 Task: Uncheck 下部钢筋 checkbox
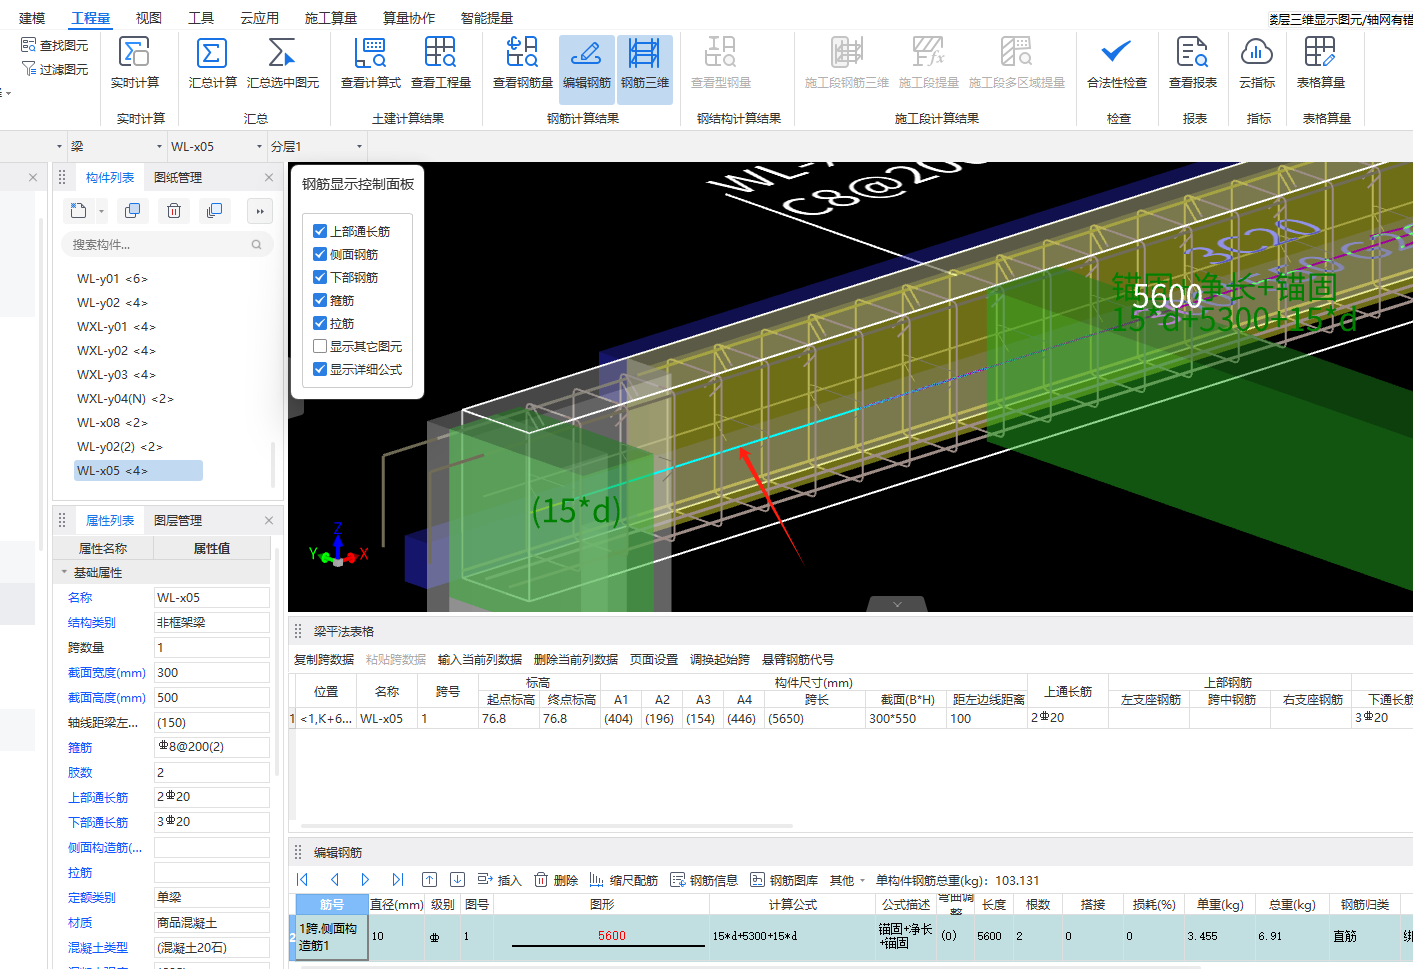pyautogui.click(x=320, y=277)
